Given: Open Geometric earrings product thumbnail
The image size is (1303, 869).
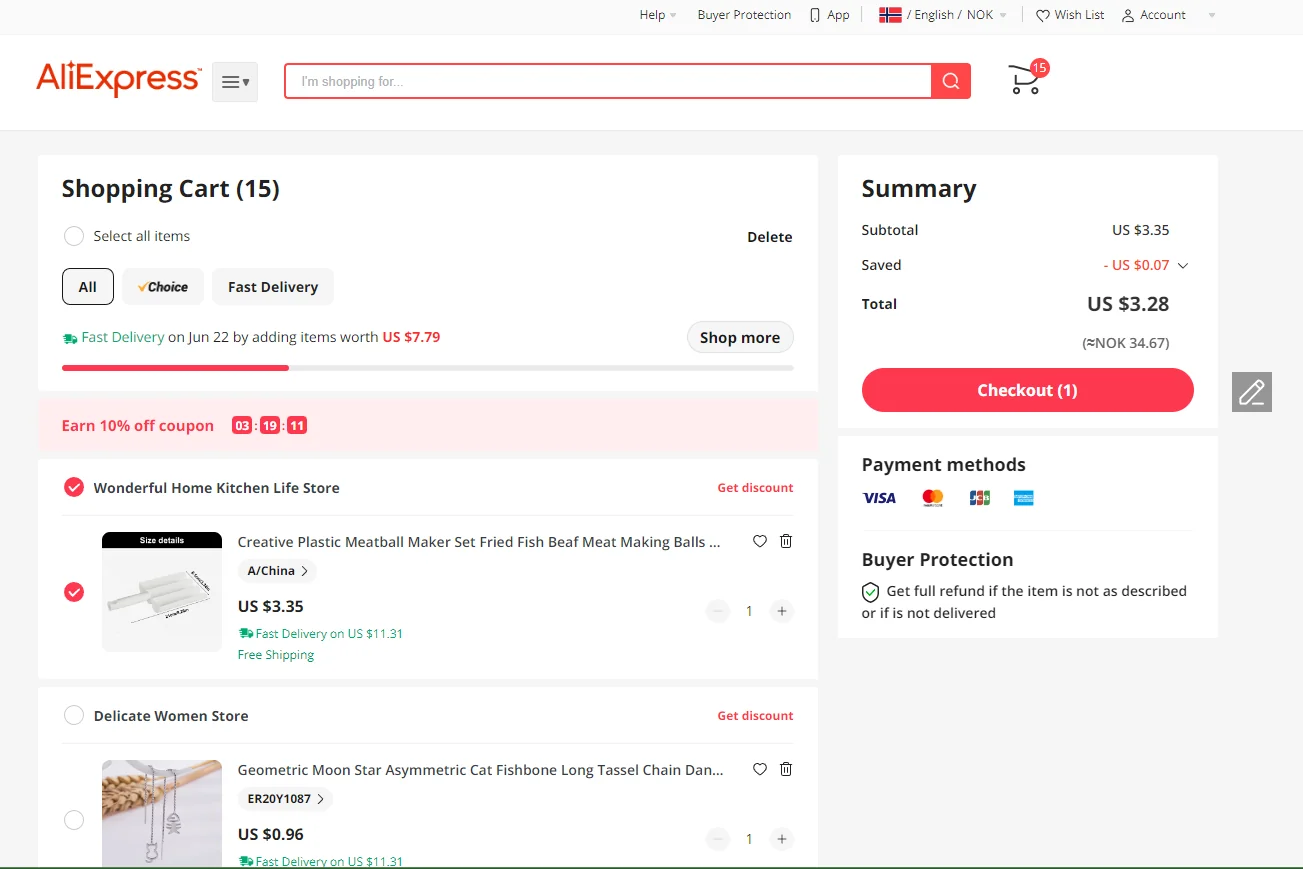Looking at the screenshot, I should (x=162, y=814).
